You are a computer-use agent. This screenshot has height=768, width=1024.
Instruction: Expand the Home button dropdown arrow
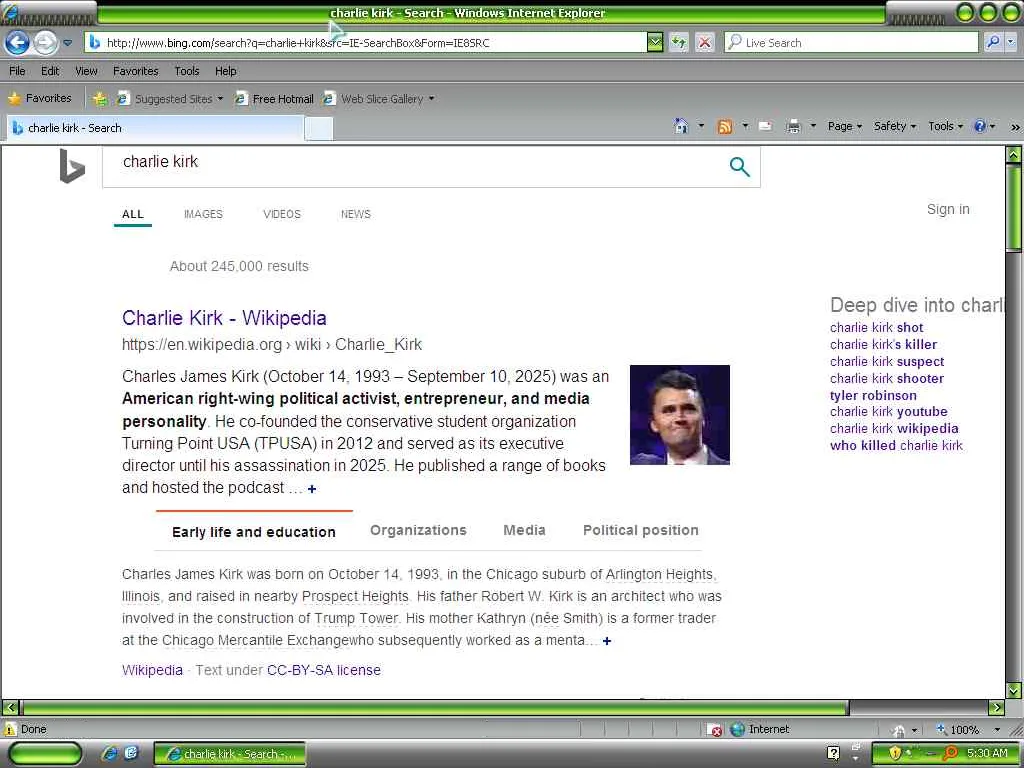coord(701,126)
